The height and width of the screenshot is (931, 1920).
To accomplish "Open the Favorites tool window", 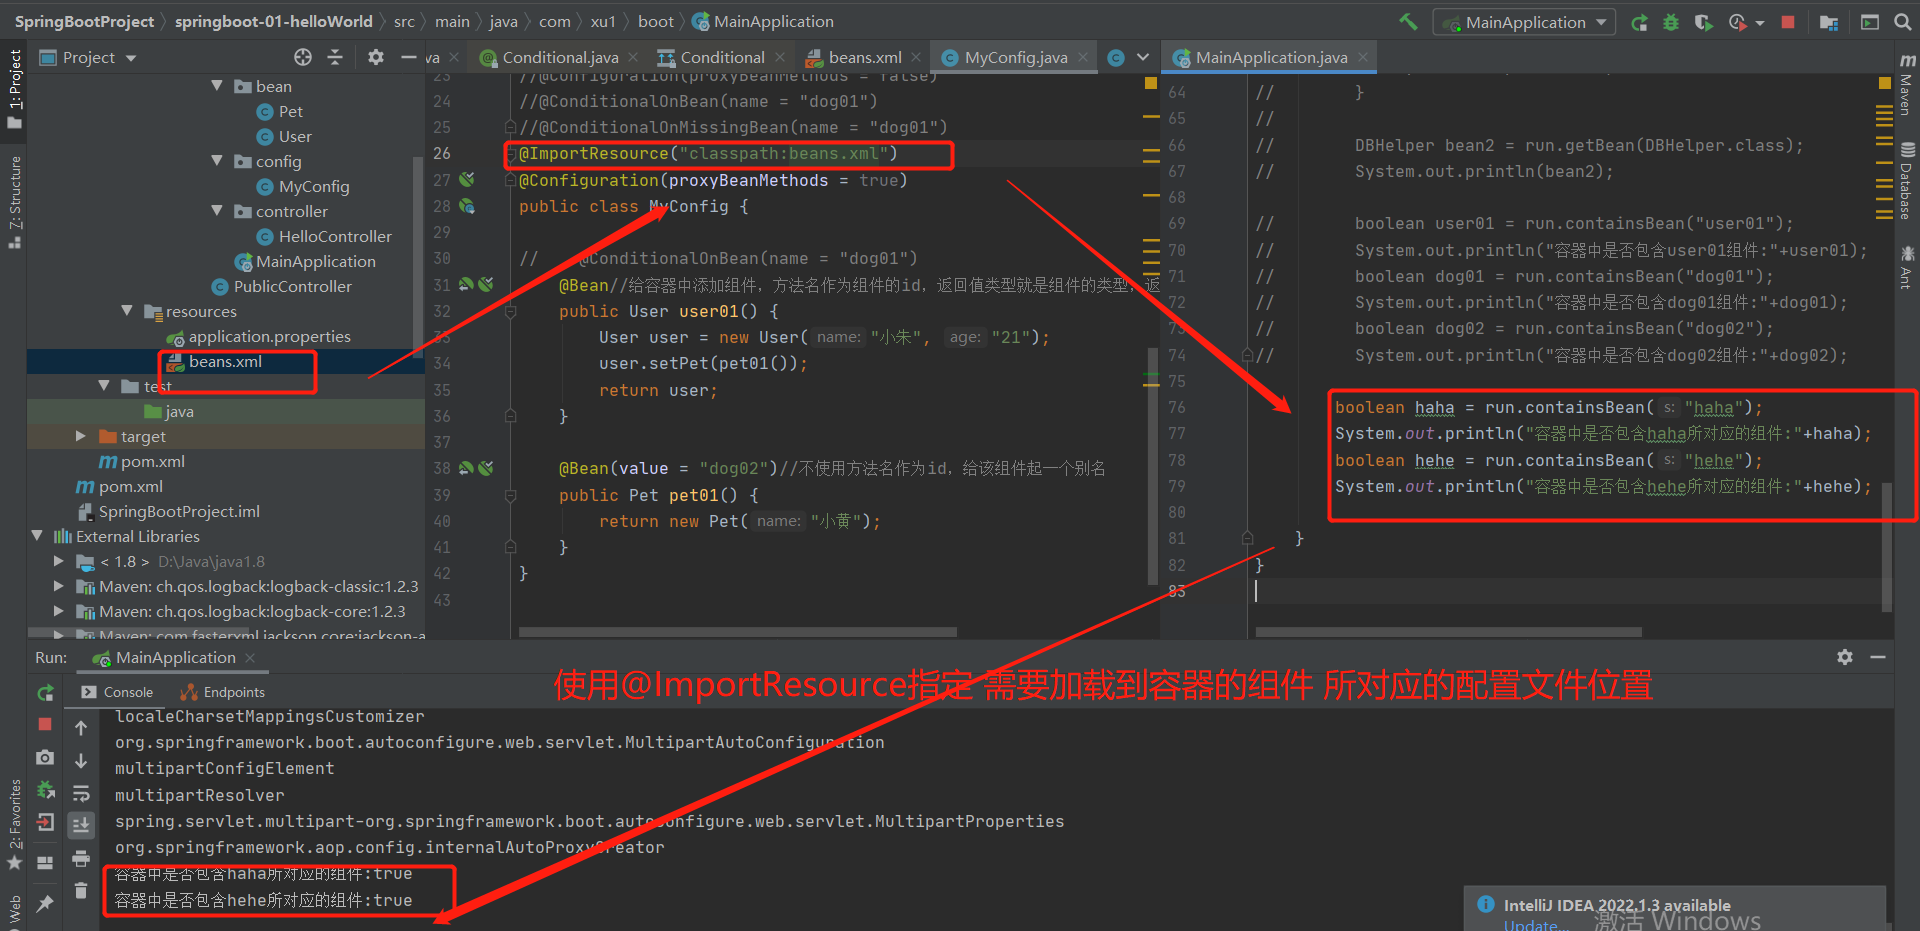I will pos(14,823).
